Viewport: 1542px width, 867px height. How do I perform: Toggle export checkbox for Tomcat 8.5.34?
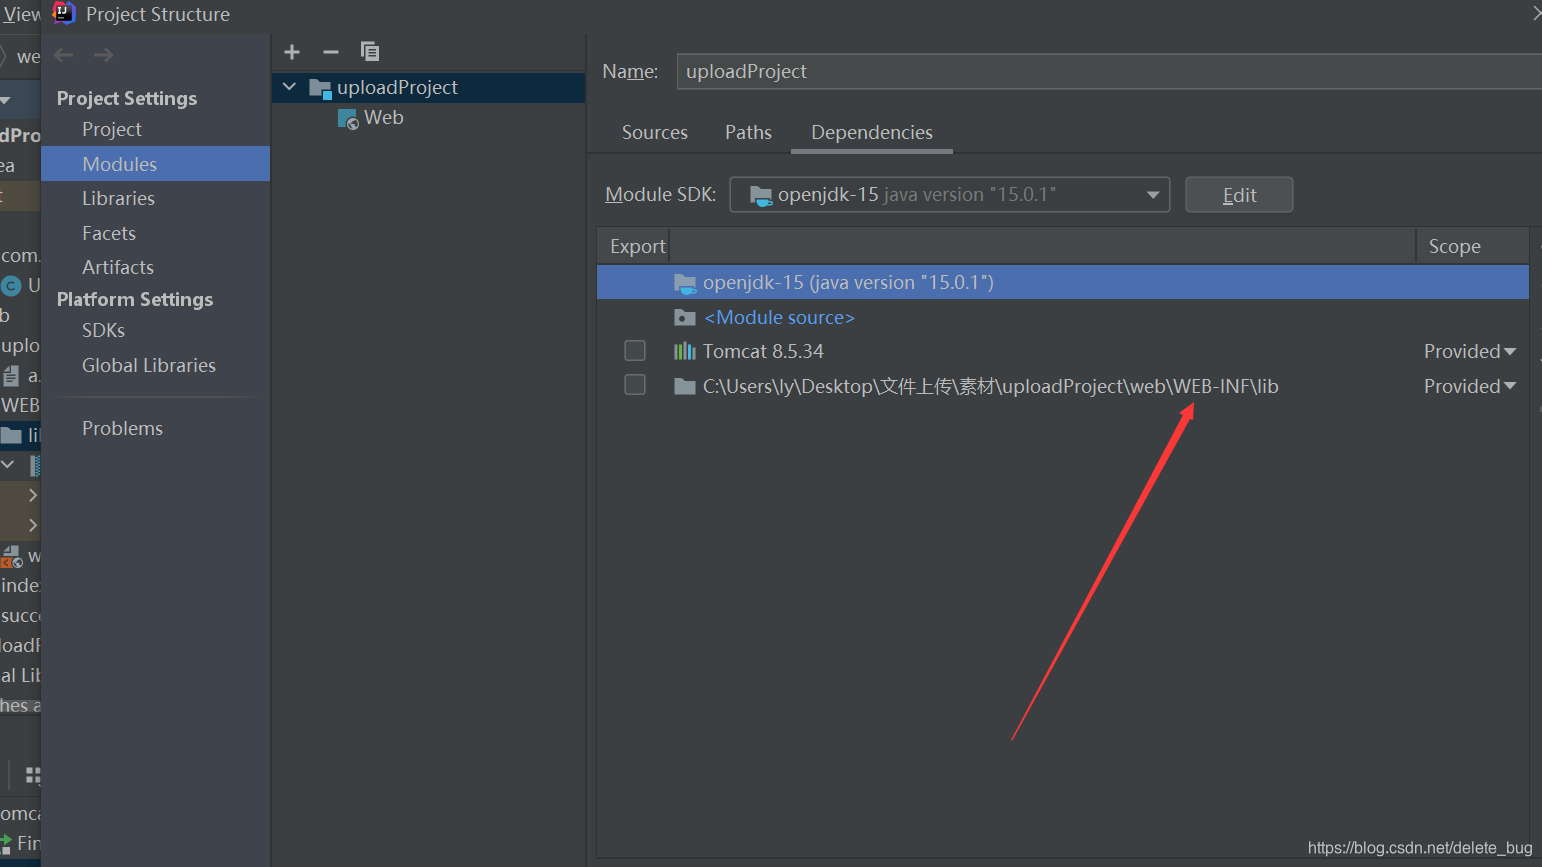click(635, 351)
